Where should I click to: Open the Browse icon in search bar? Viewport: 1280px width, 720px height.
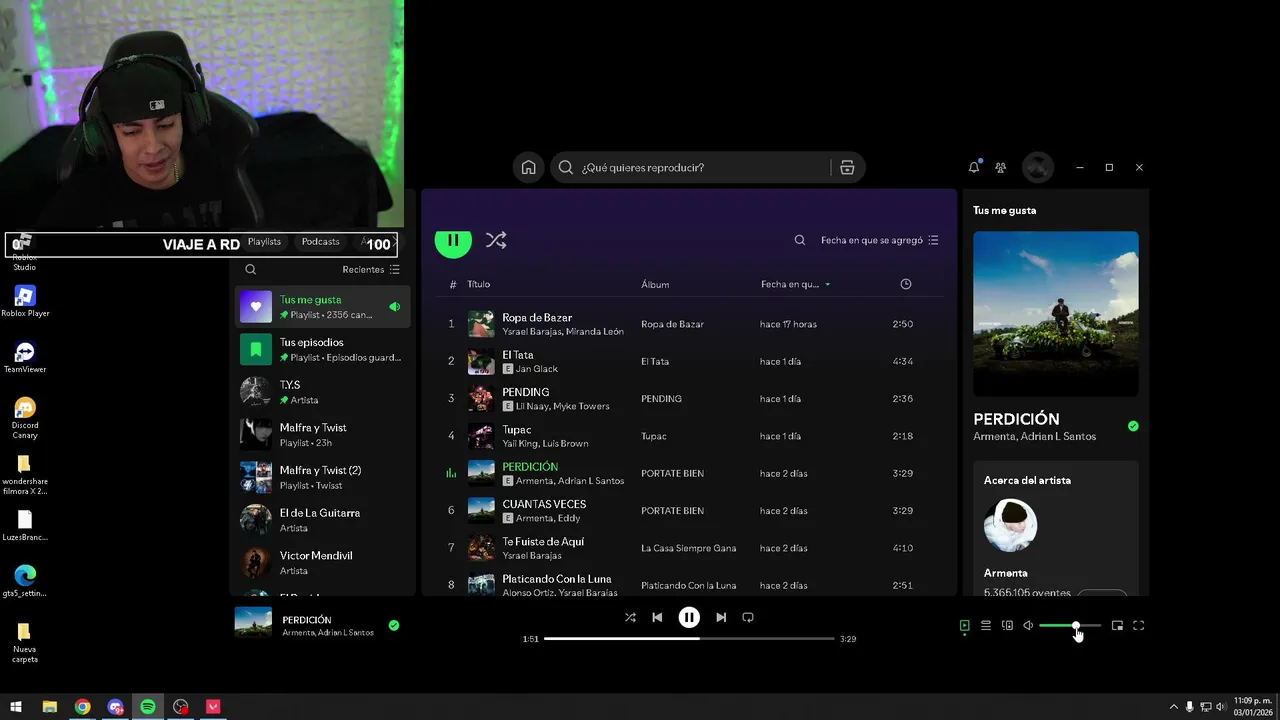tap(847, 167)
